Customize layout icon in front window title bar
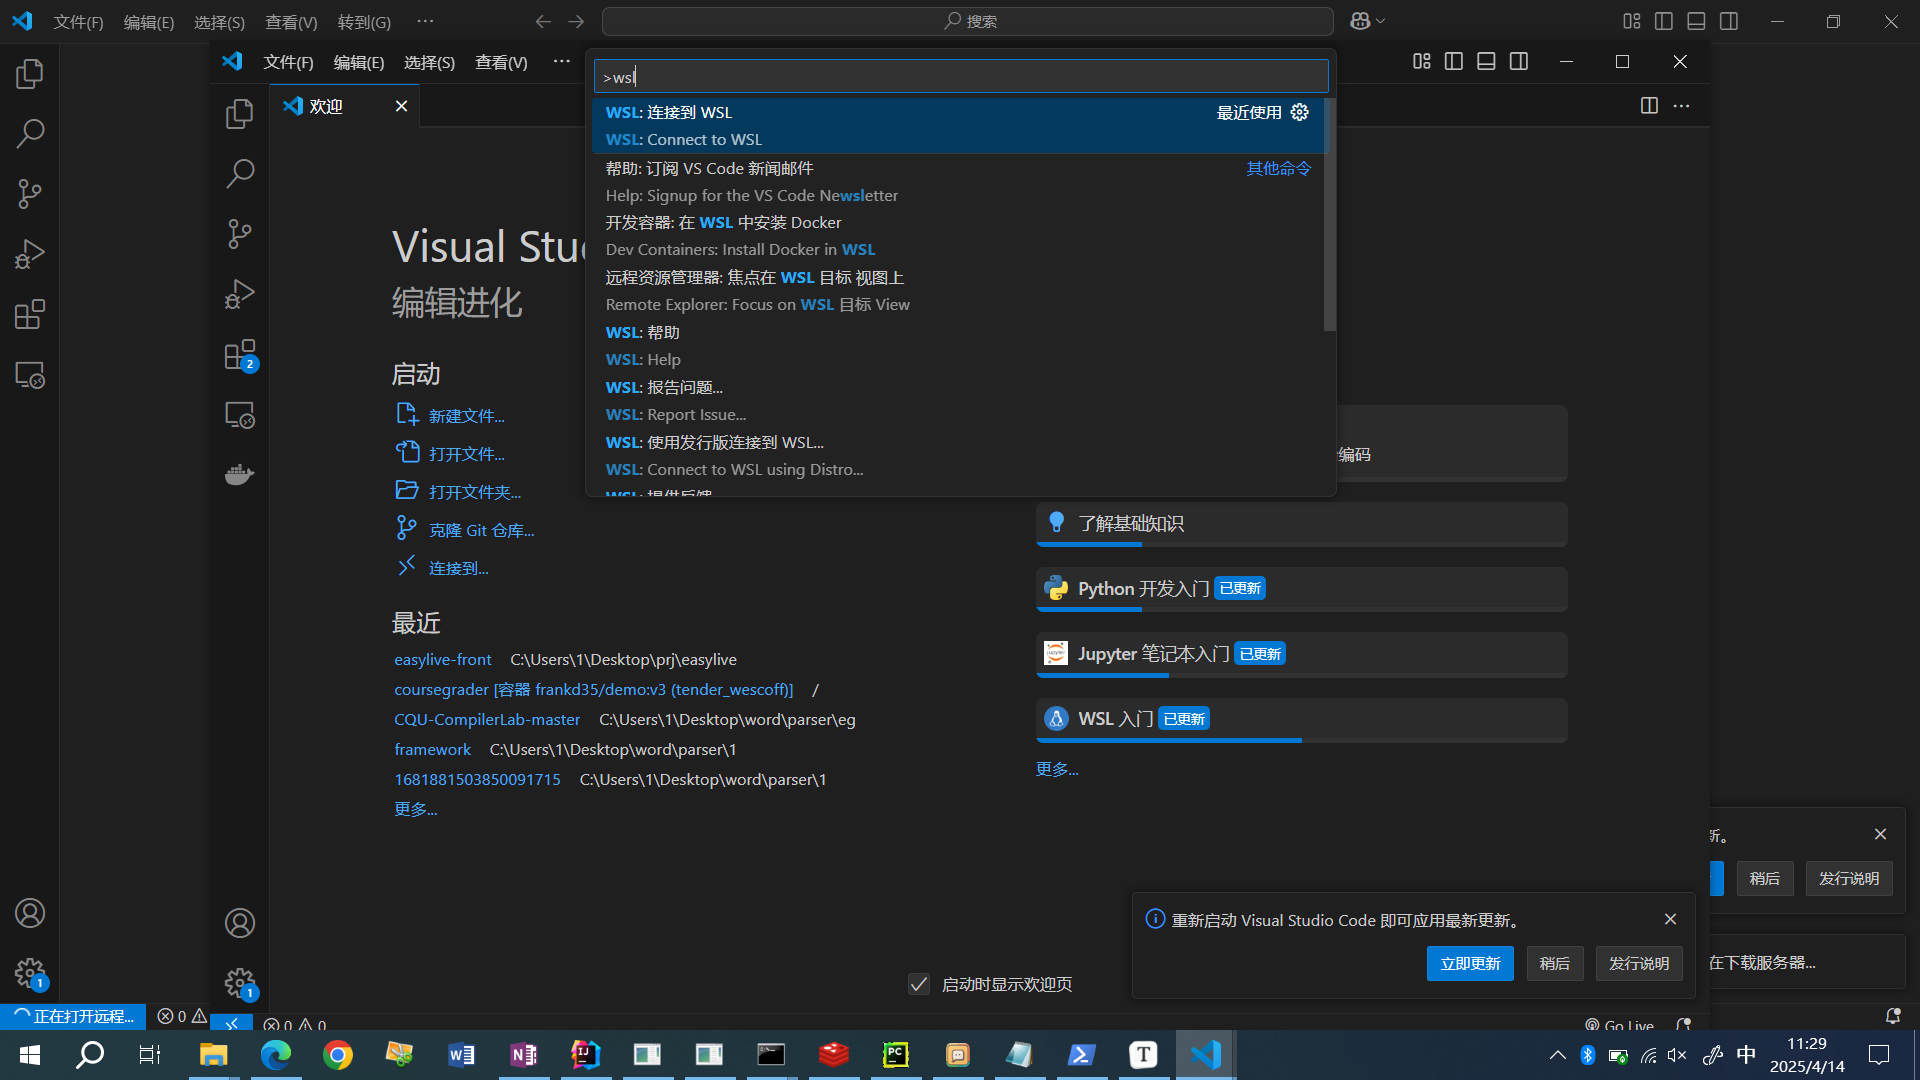Image resolution: width=1920 pixels, height=1080 pixels. tap(1422, 62)
